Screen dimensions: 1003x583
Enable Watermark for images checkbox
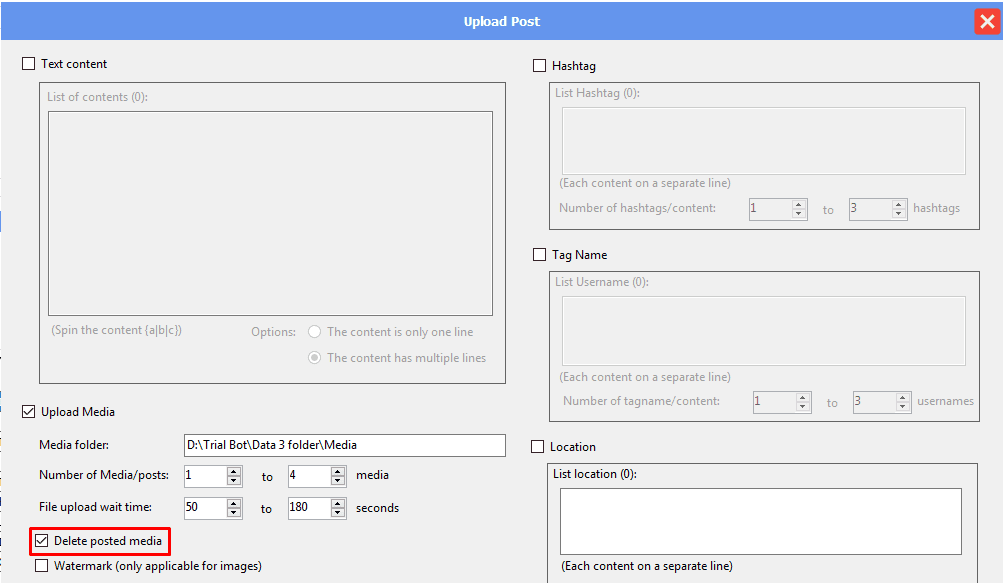[x=42, y=566]
